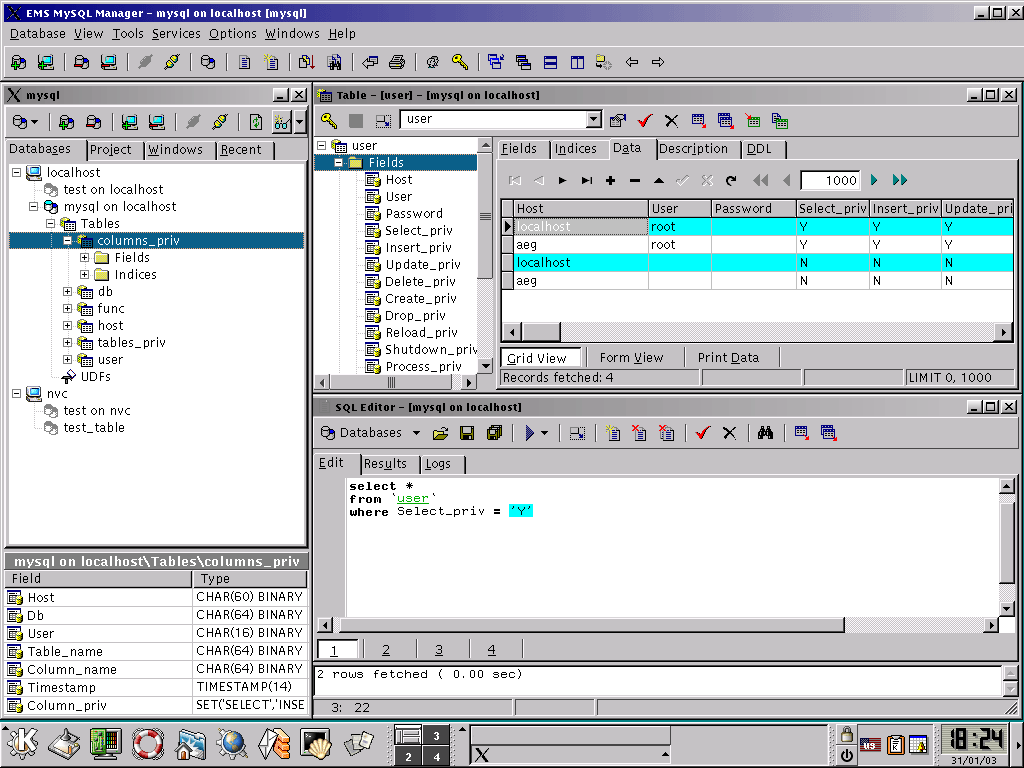
Task: Expand the tables_priv table node
Action: [67, 342]
